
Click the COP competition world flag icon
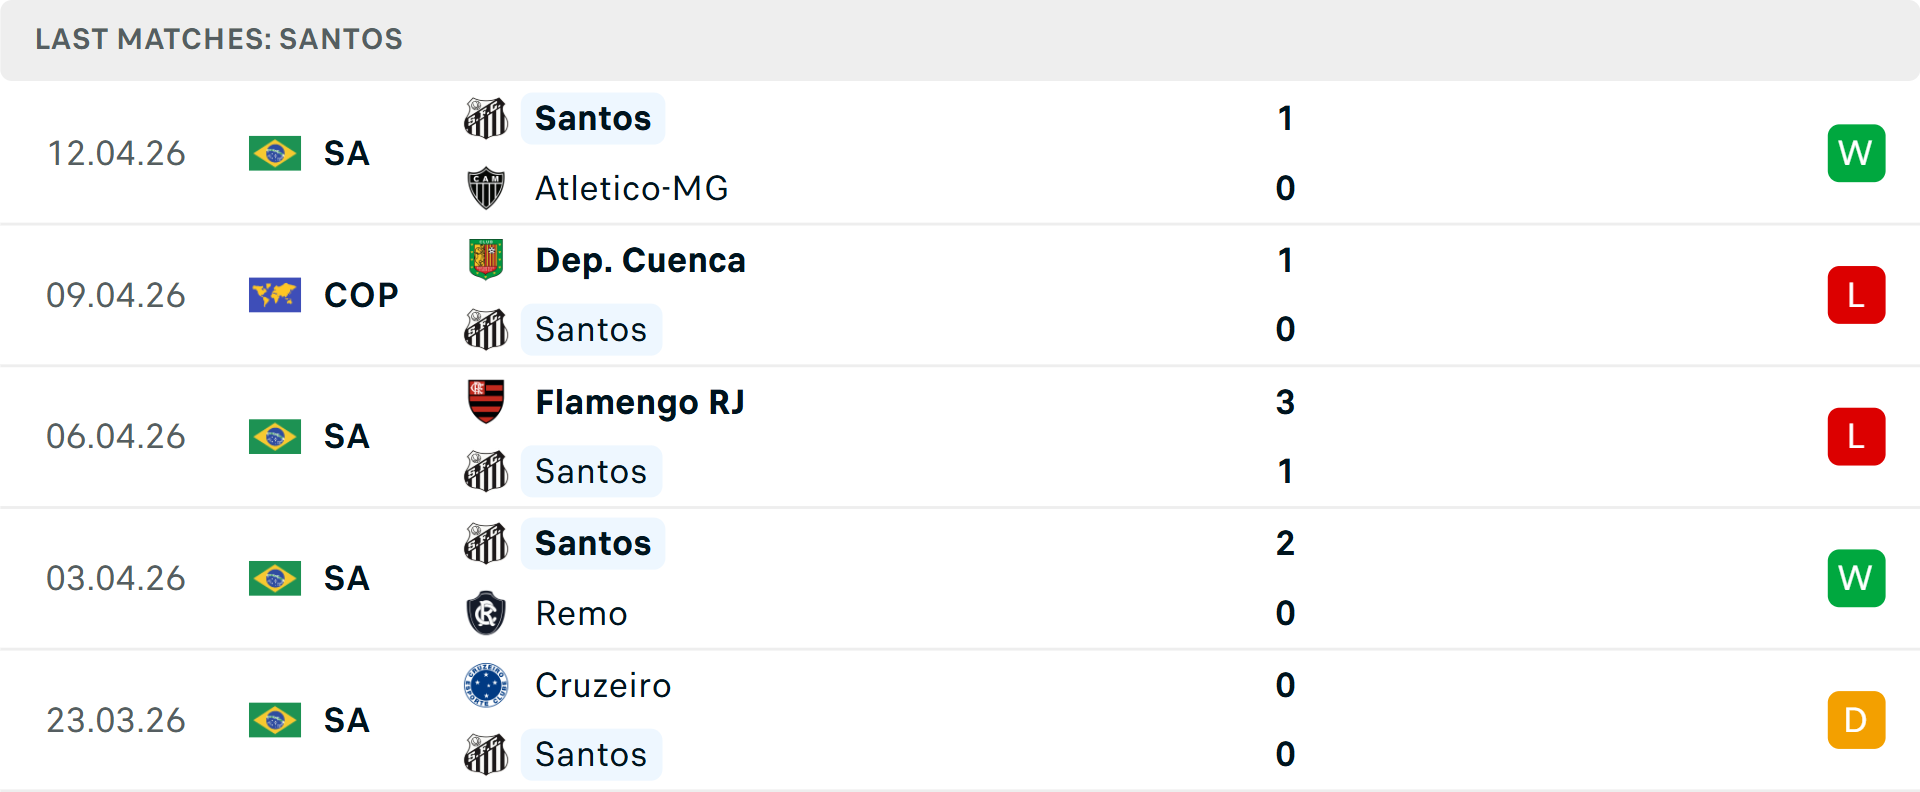(275, 295)
